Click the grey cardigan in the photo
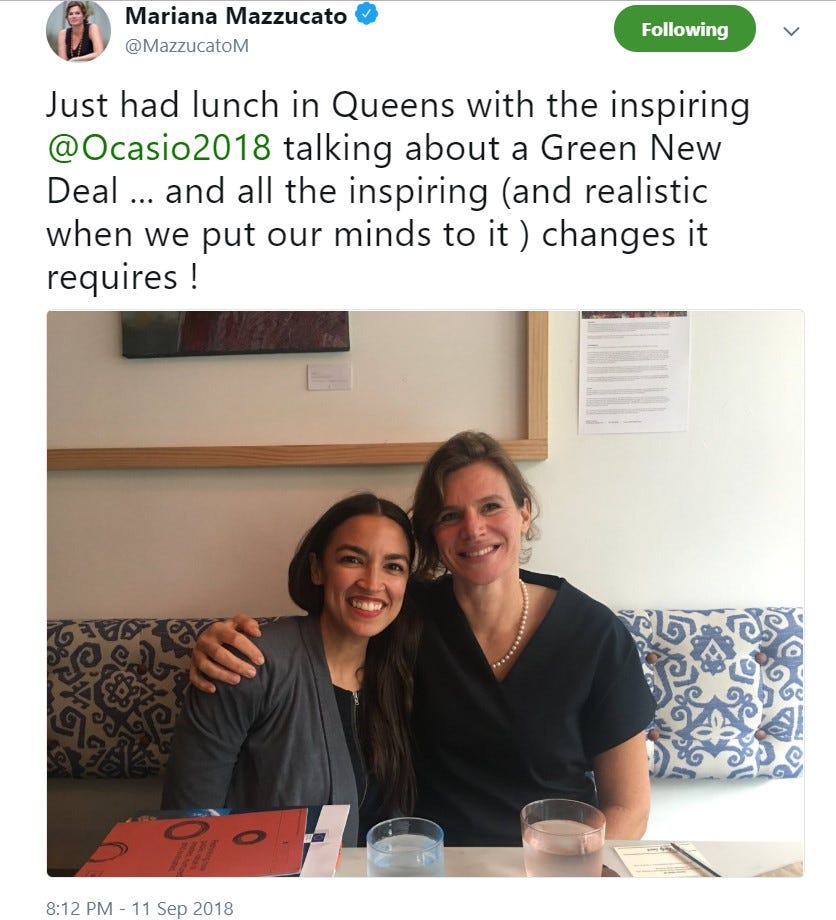The height and width of the screenshot is (920, 836). (260, 720)
